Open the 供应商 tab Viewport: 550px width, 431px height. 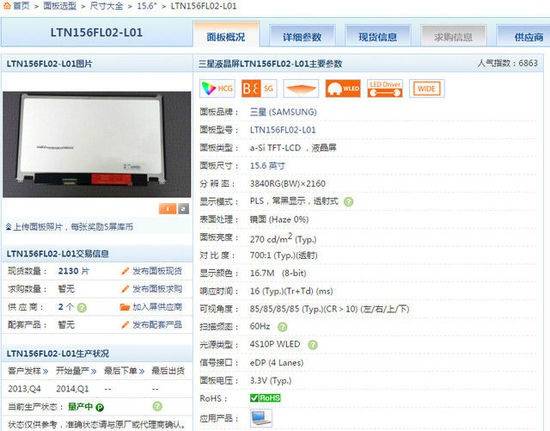click(x=524, y=36)
